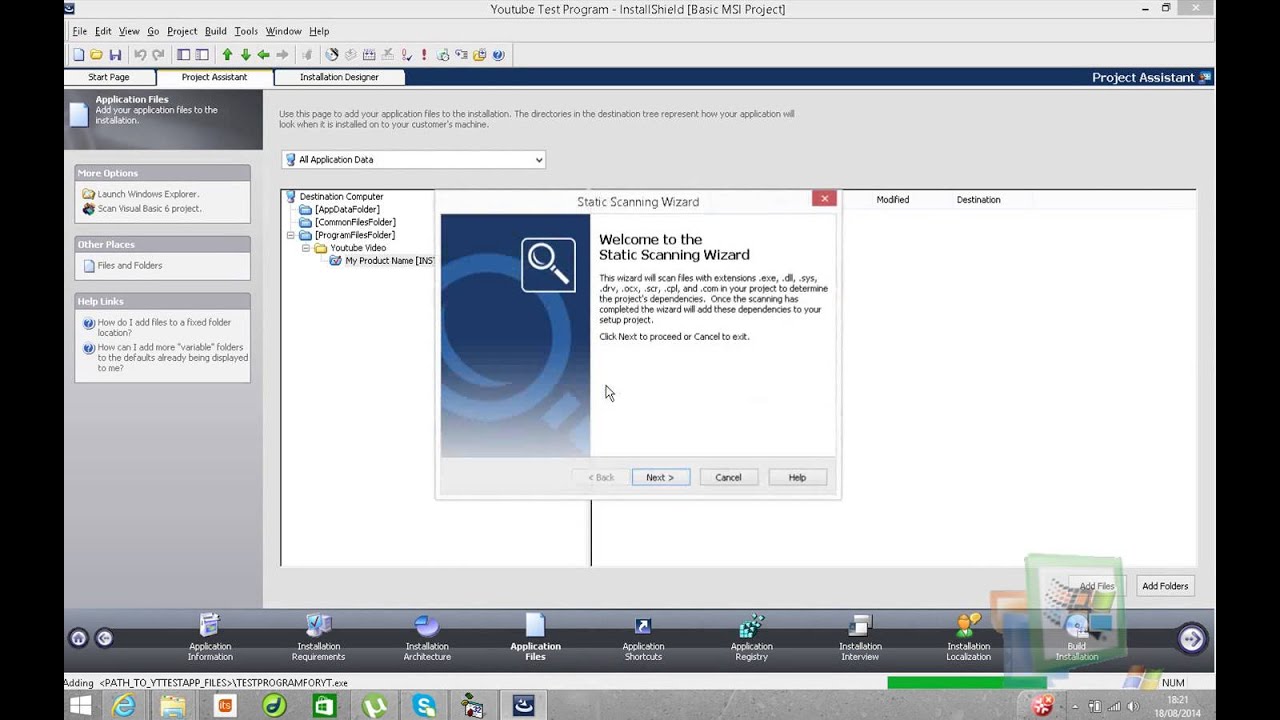This screenshot has height=720, width=1280.
Task: Open Internet Explorer from the taskbar
Action: click(x=124, y=705)
